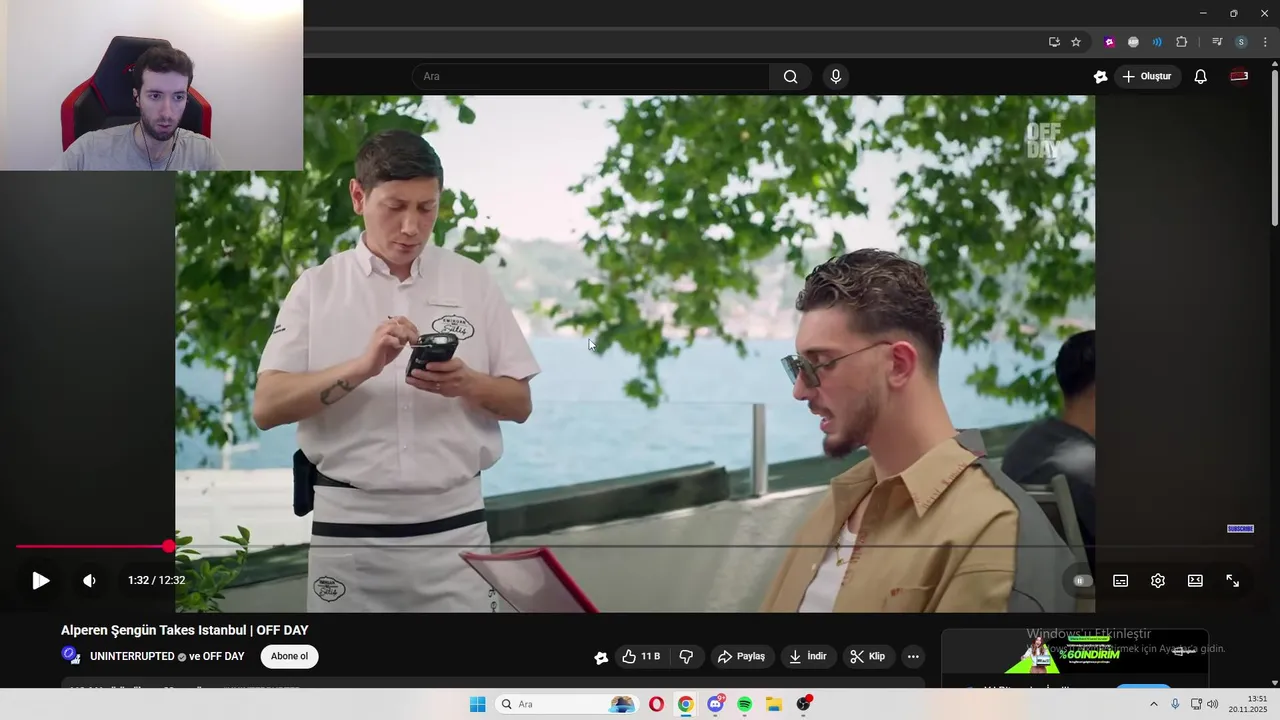Open Chrome from the taskbar
Viewport: 1280px width, 720px height.
685,704
